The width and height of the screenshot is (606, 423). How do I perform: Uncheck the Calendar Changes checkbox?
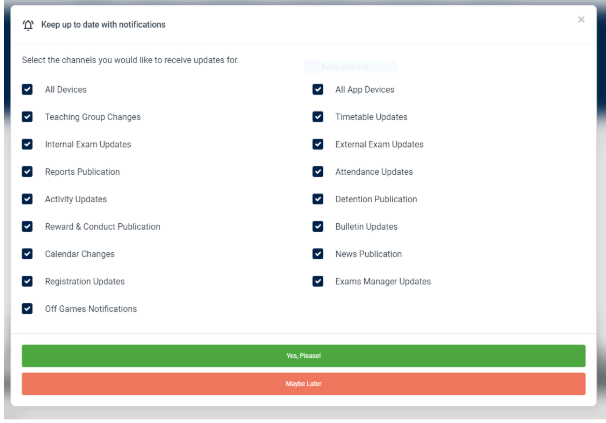pyautogui.click(x=28, y=254)
